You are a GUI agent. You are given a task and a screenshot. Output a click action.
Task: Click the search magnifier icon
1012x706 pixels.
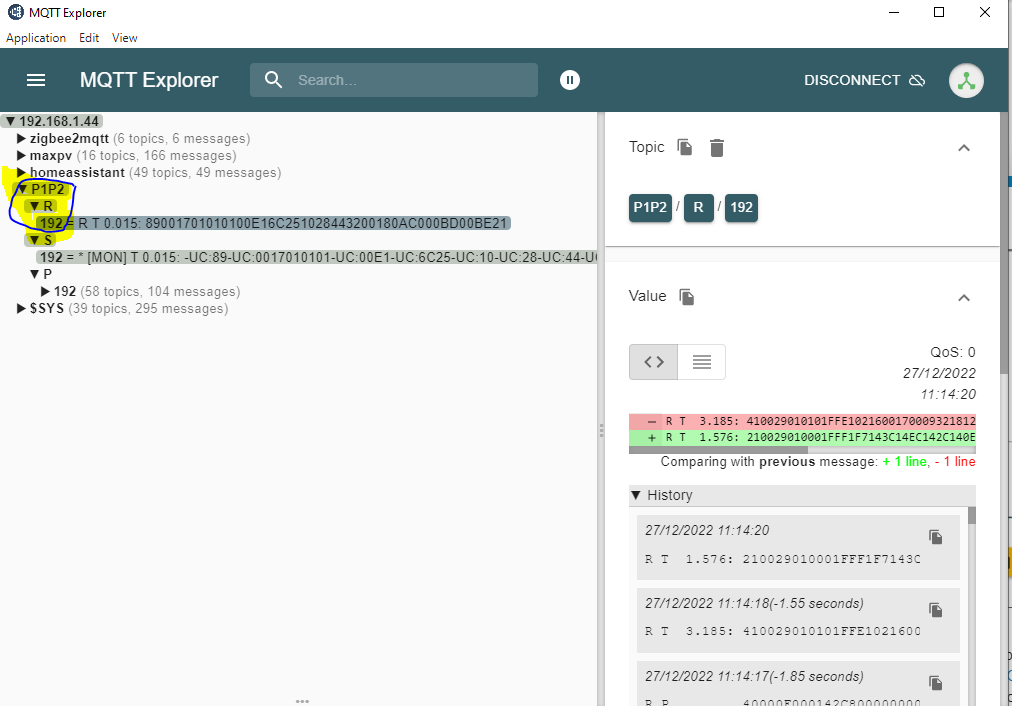[274, 80]
